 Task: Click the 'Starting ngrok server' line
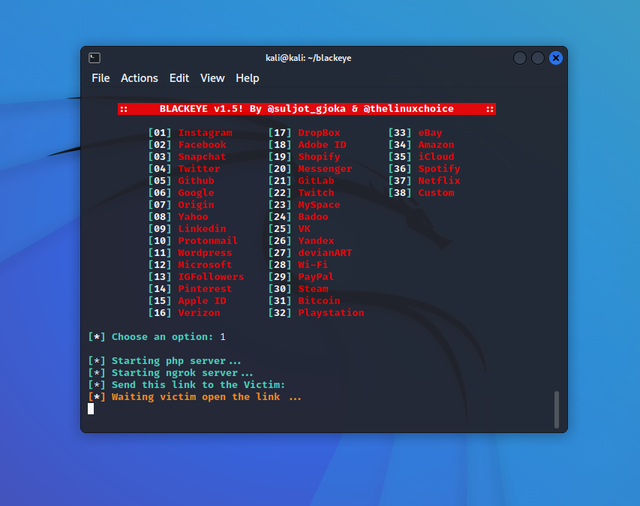[x=171, y=373]
